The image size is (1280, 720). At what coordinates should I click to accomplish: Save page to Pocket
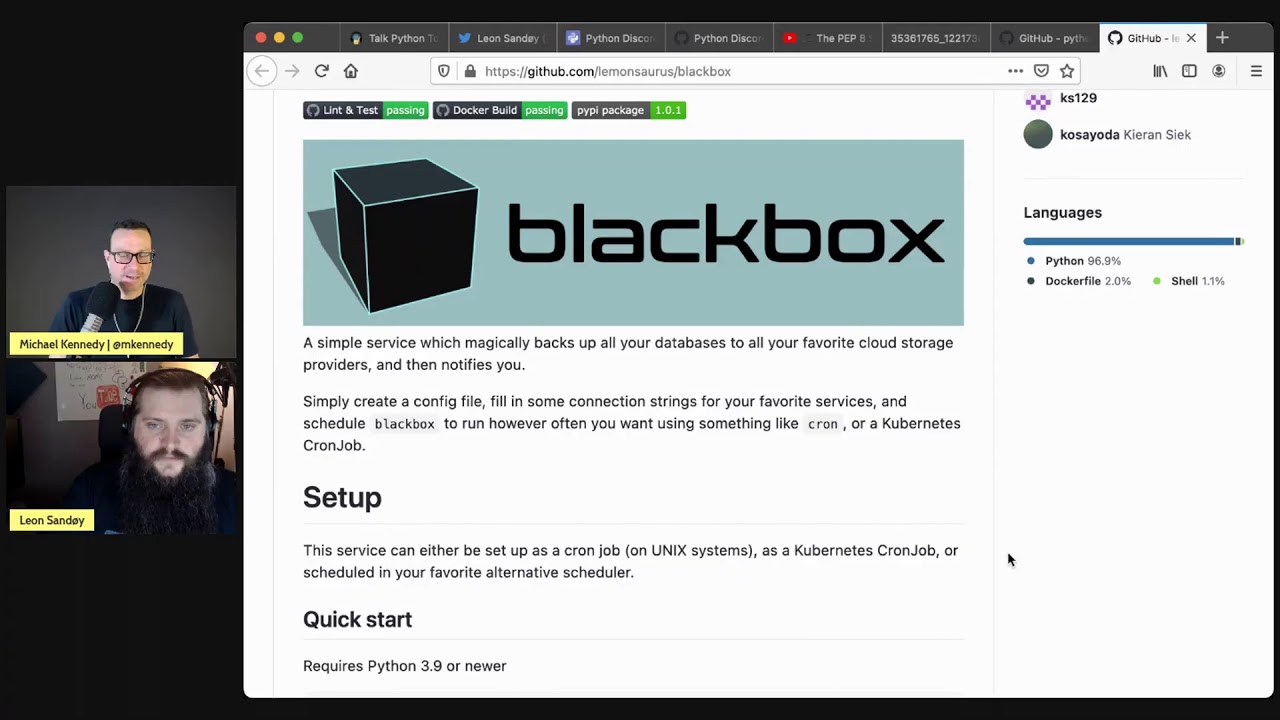[1041, 71]
